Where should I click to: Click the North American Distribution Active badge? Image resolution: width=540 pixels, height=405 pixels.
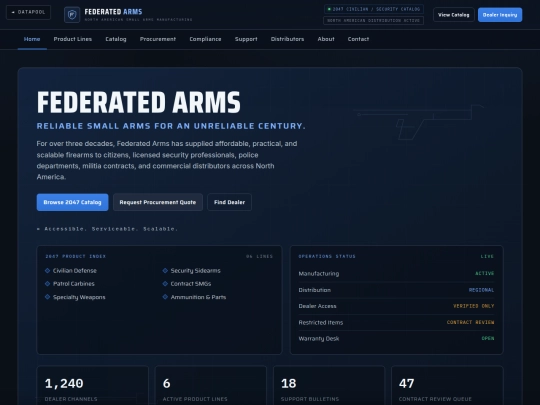374,21
